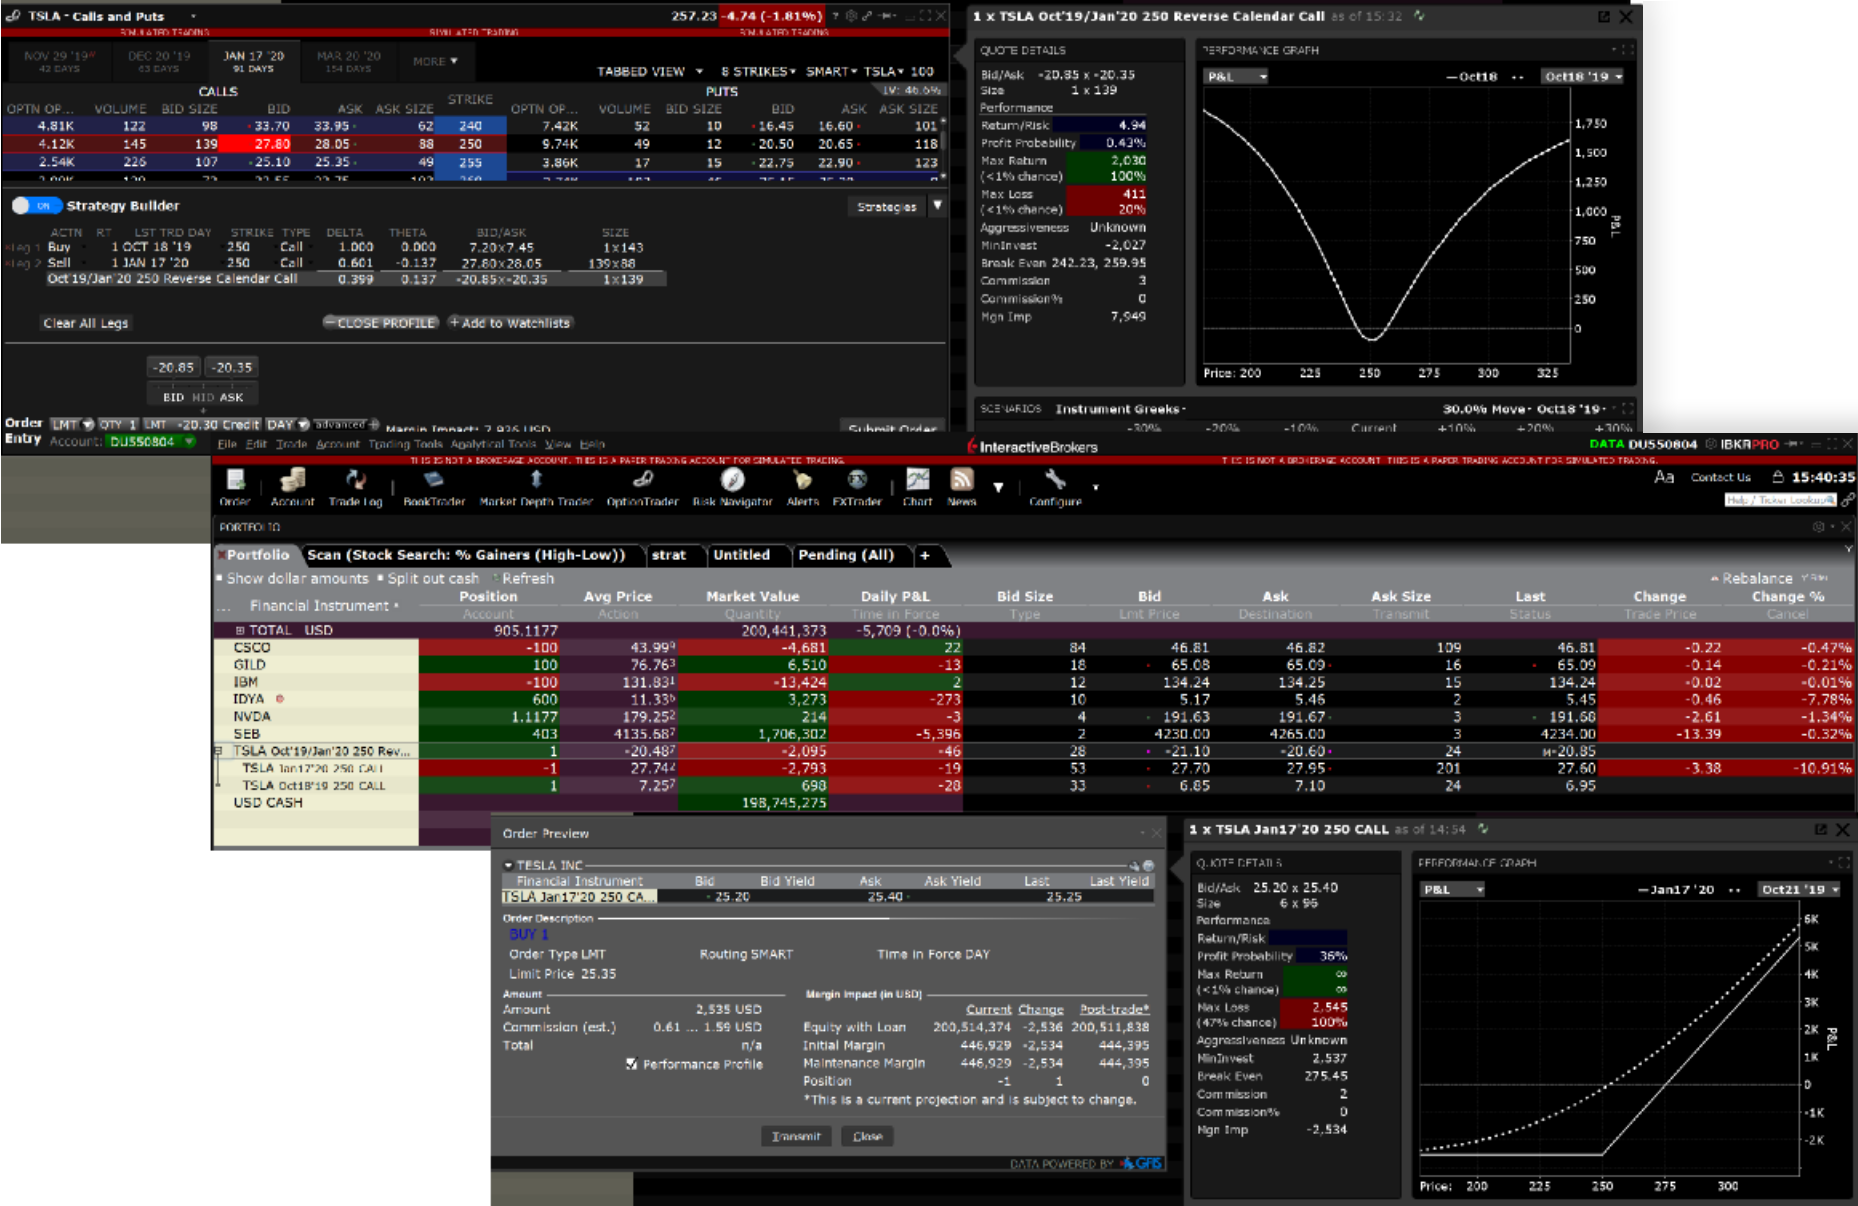Open the Oct21 '19 date dropdown in lower graph
Screen dimensions: 1858x1206
1799,889
